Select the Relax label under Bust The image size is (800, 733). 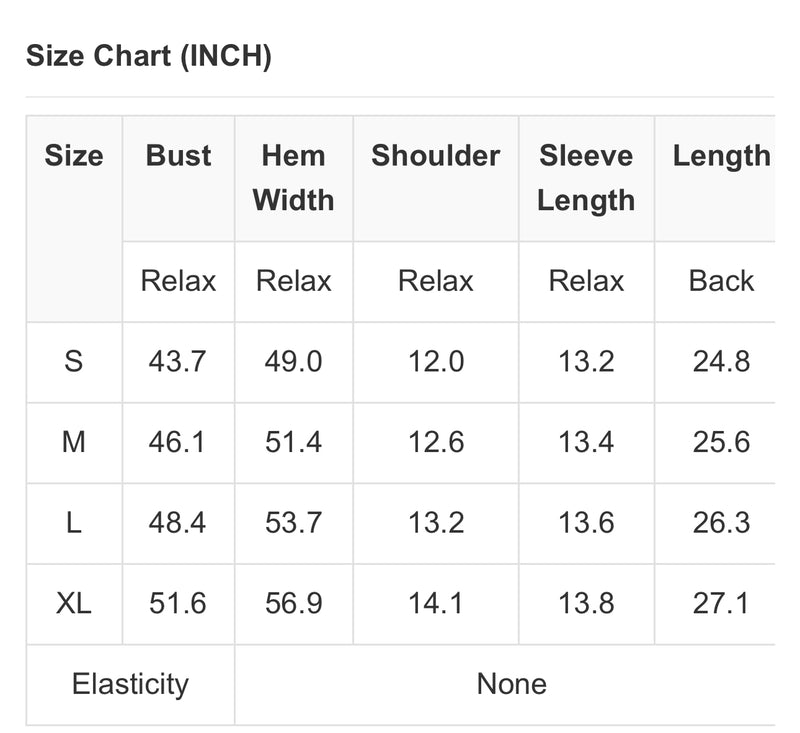point(178,281)
